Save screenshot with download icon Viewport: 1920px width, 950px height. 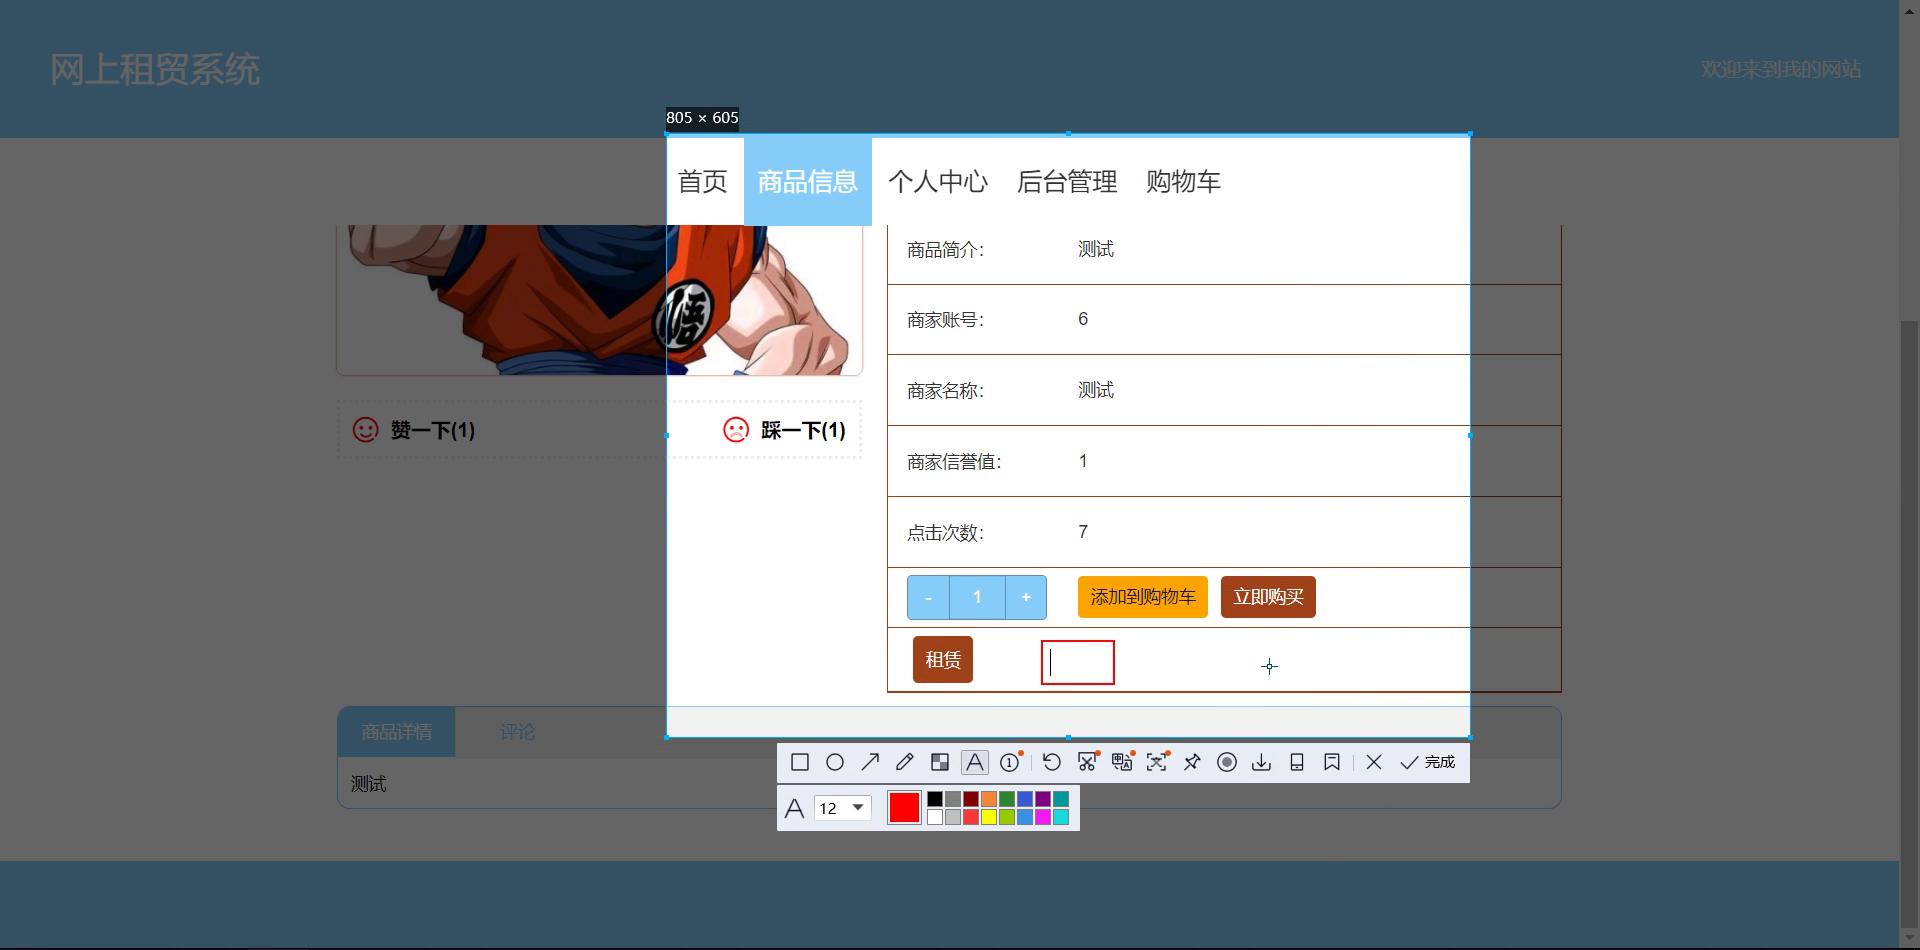1262,763
